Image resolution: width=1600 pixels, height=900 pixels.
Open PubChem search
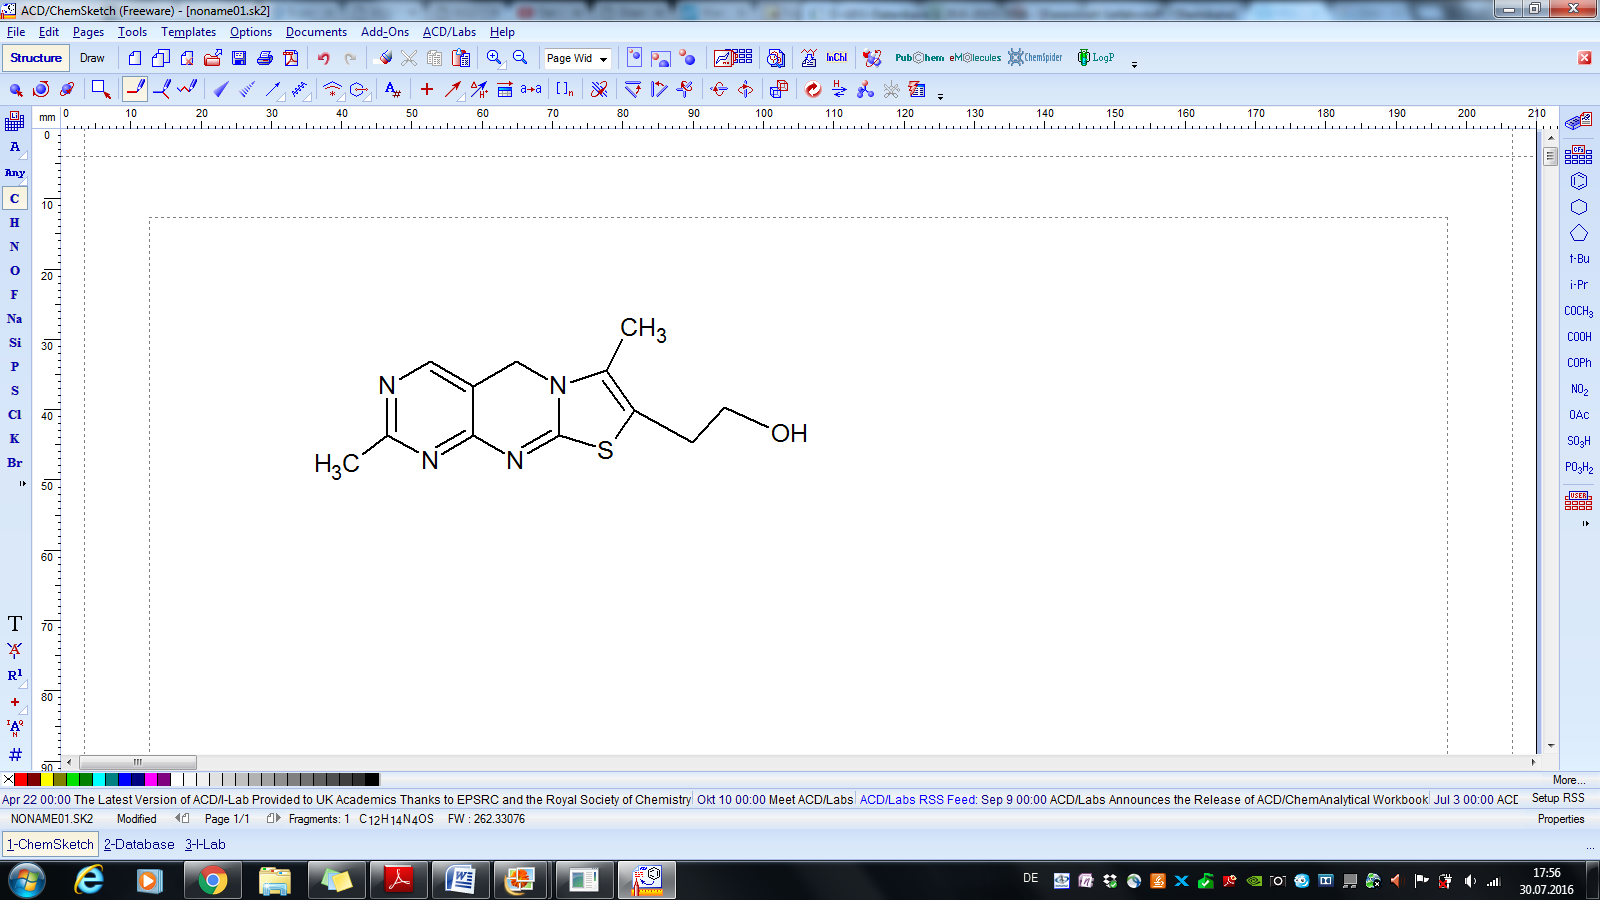tap(919, 58)
